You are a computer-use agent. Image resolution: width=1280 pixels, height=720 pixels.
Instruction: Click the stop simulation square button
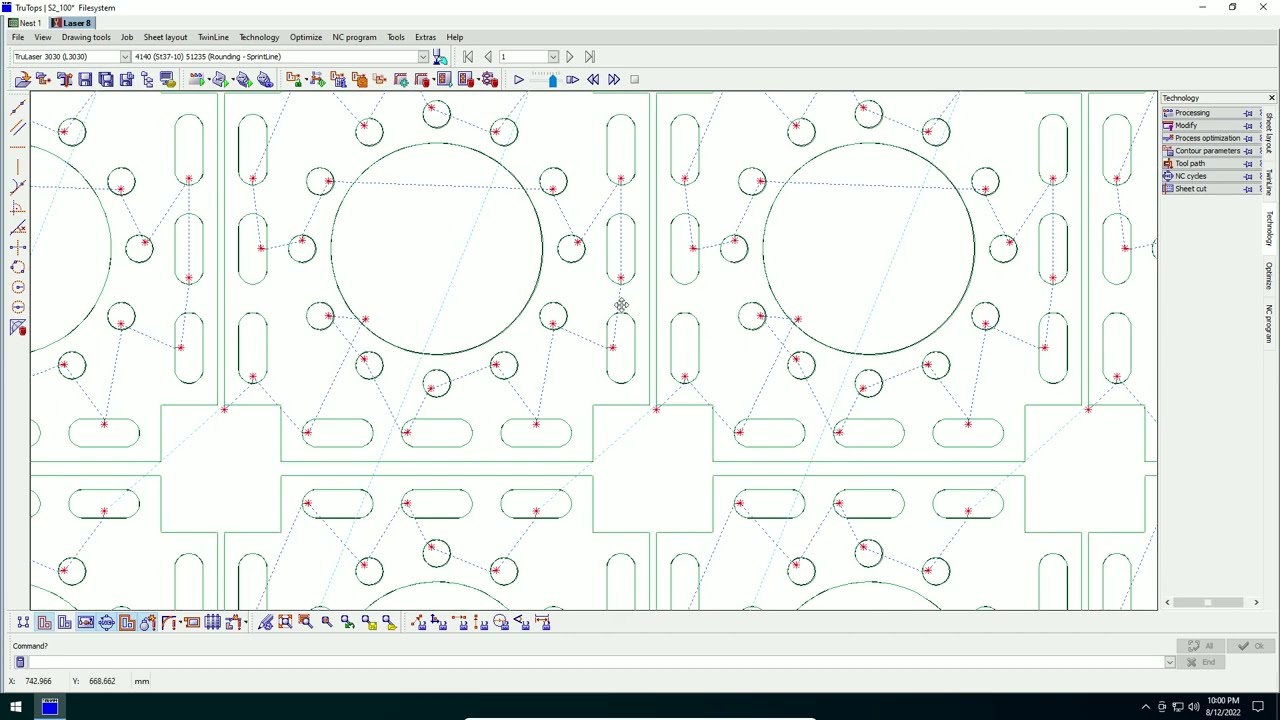tap(634, 79)
